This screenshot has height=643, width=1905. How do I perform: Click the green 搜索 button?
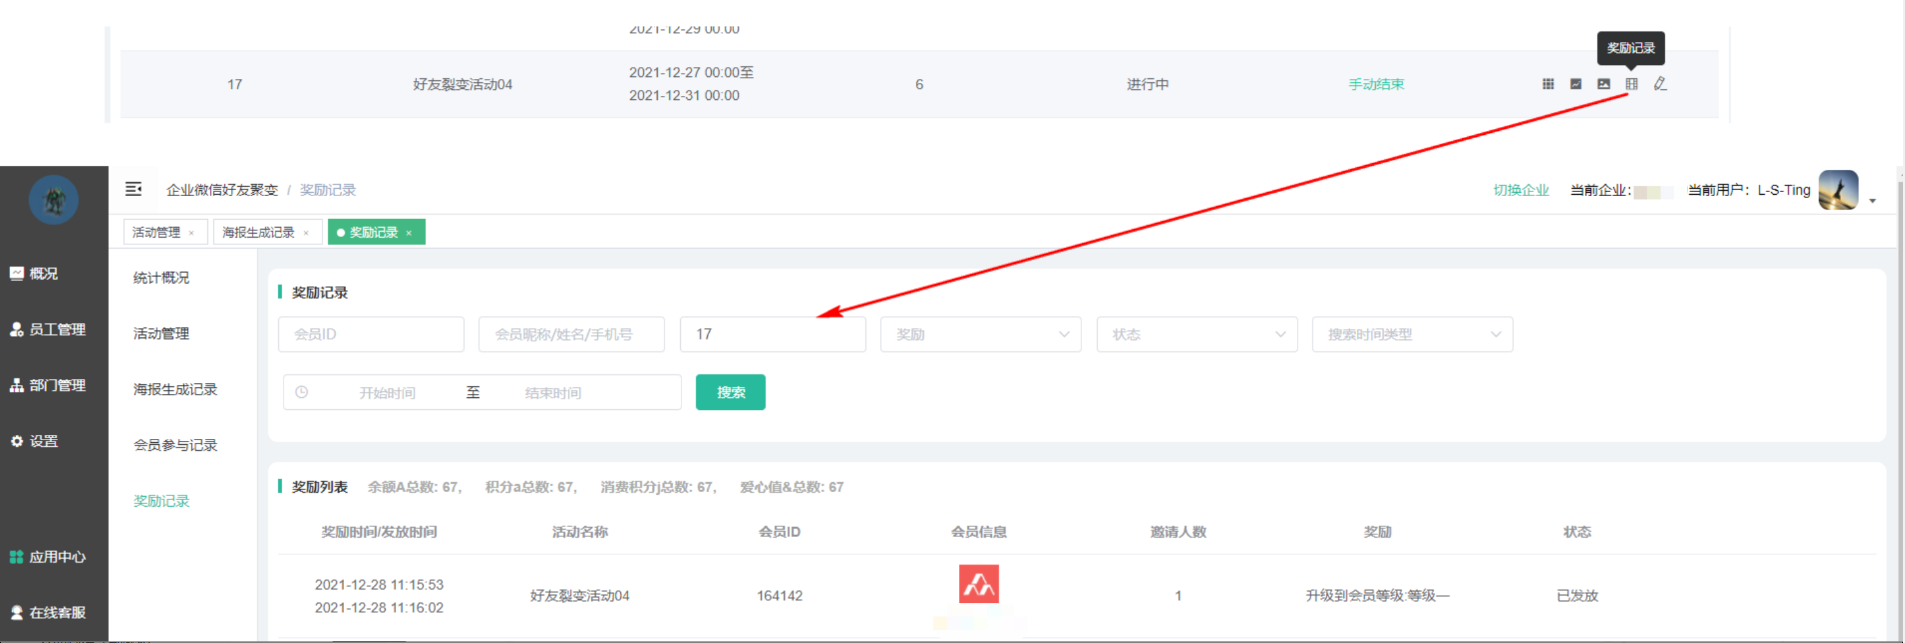pyautogui.click(x=730, y=392)
